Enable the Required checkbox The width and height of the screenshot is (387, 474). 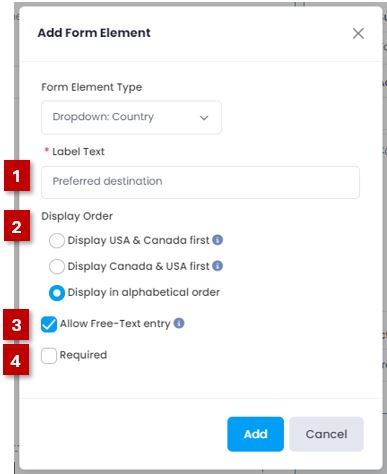pyautogui.click(x=49, y=356)
